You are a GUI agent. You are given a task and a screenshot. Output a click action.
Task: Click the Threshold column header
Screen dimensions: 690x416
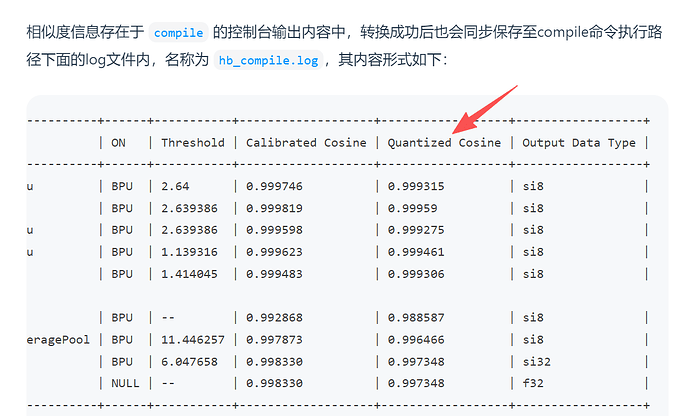pyautogui.click(x=193, y=143)
